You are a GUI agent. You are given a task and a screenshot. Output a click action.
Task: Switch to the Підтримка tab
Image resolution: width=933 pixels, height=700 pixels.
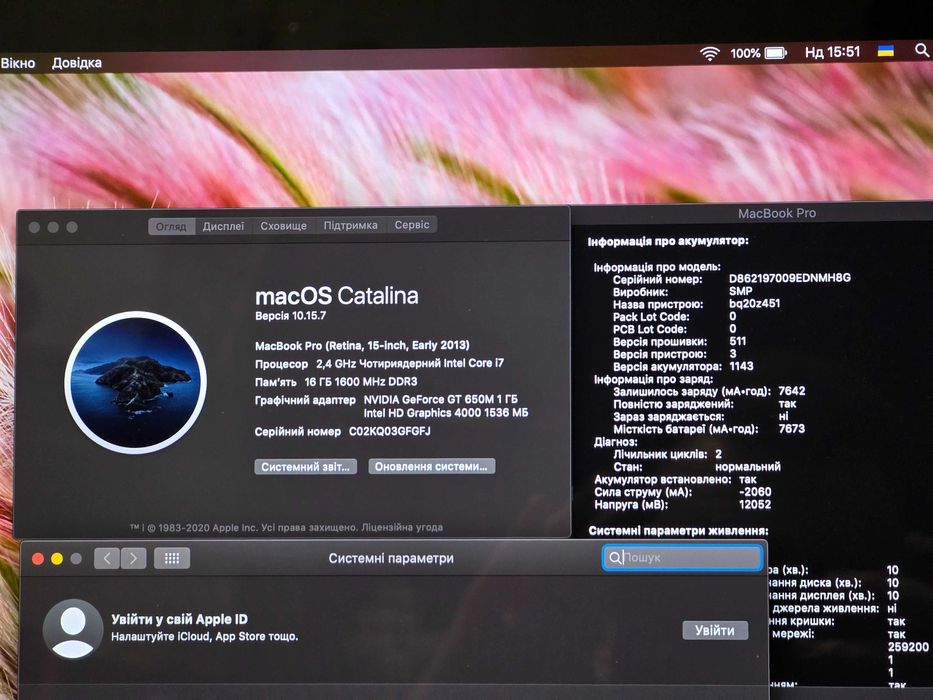click(x=350, y=225)
